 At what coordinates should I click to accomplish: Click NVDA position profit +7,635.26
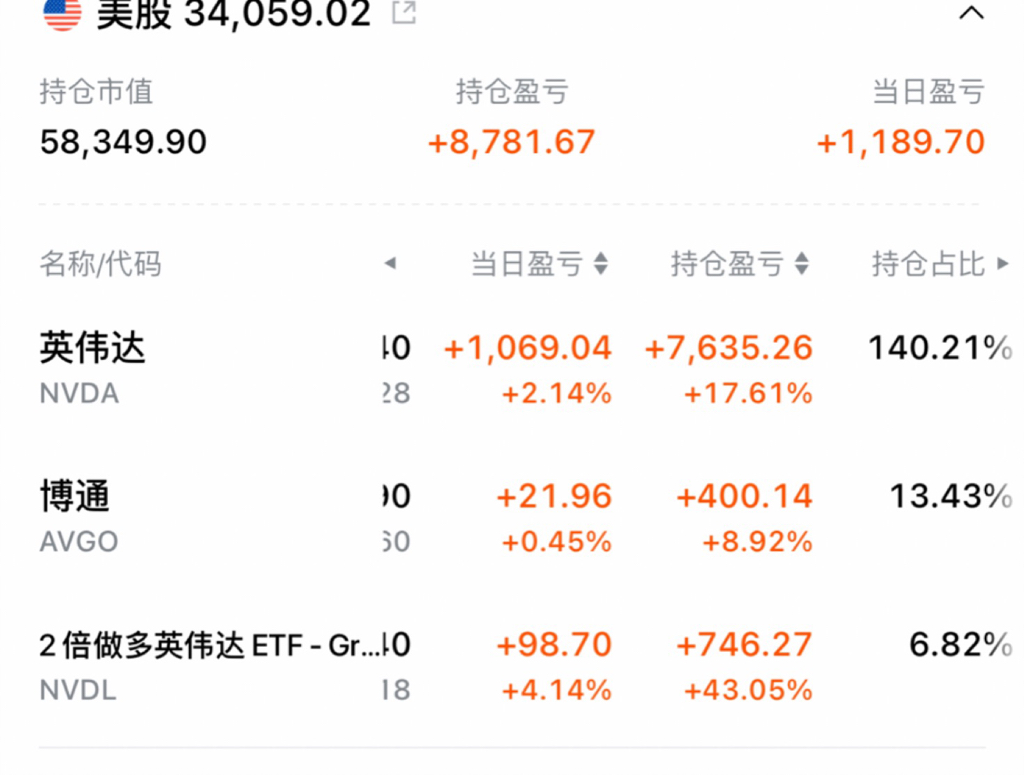(728, 347)
